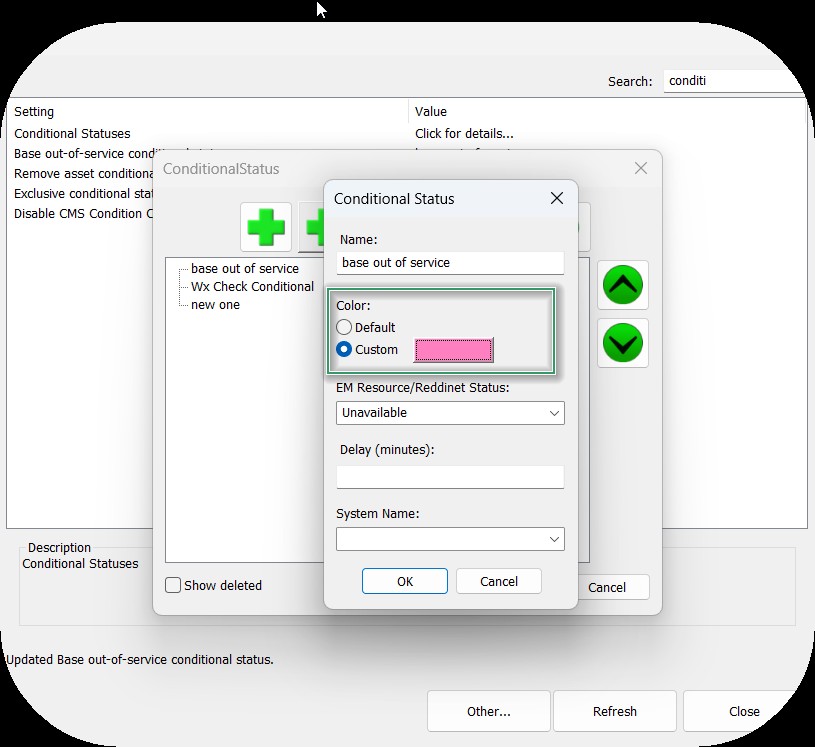The height and width of the screenshot is (747, 815).
Task: Click the Name input field
Action: click(x=450, y=263)
